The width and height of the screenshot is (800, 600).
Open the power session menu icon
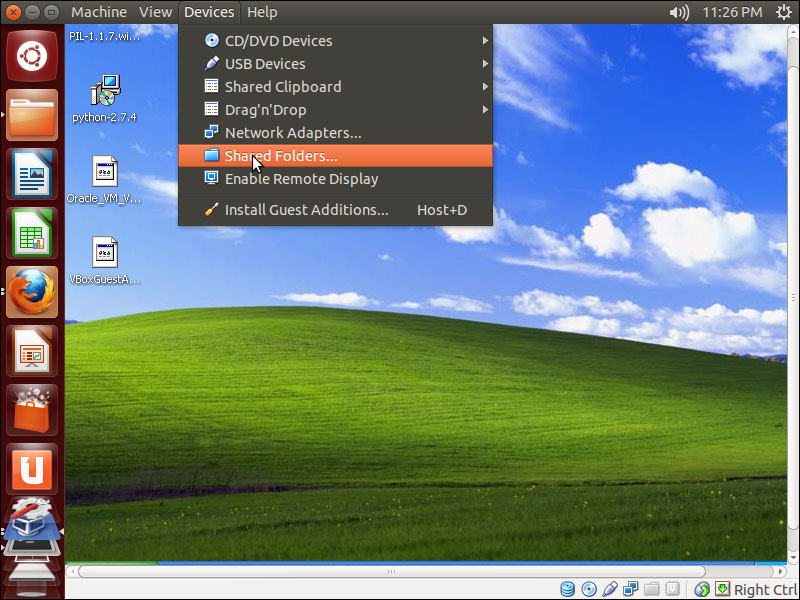click(x=784, y=12)
